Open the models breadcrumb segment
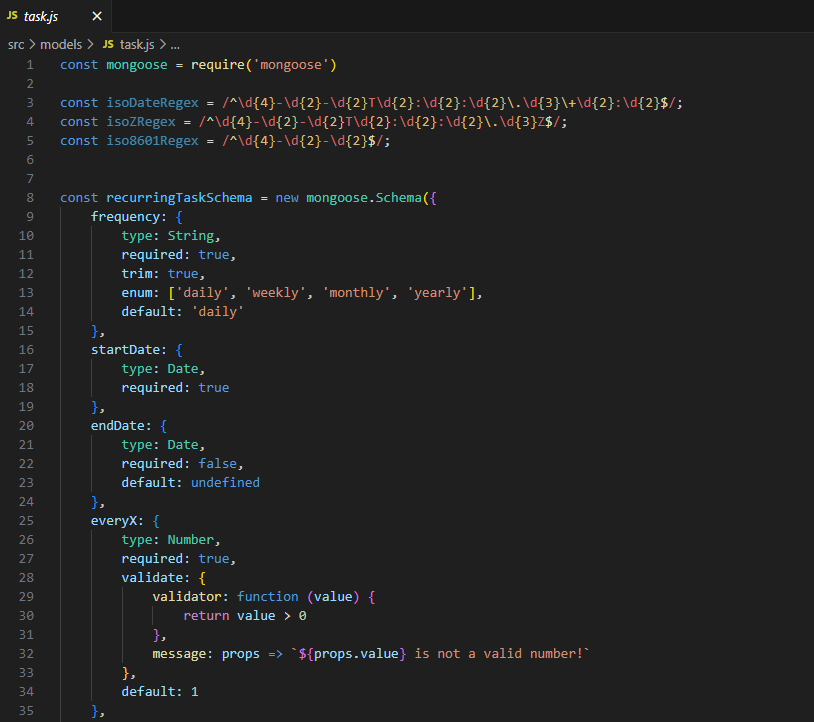This screenshot has width=814, height=722. [x=60, y=44]
